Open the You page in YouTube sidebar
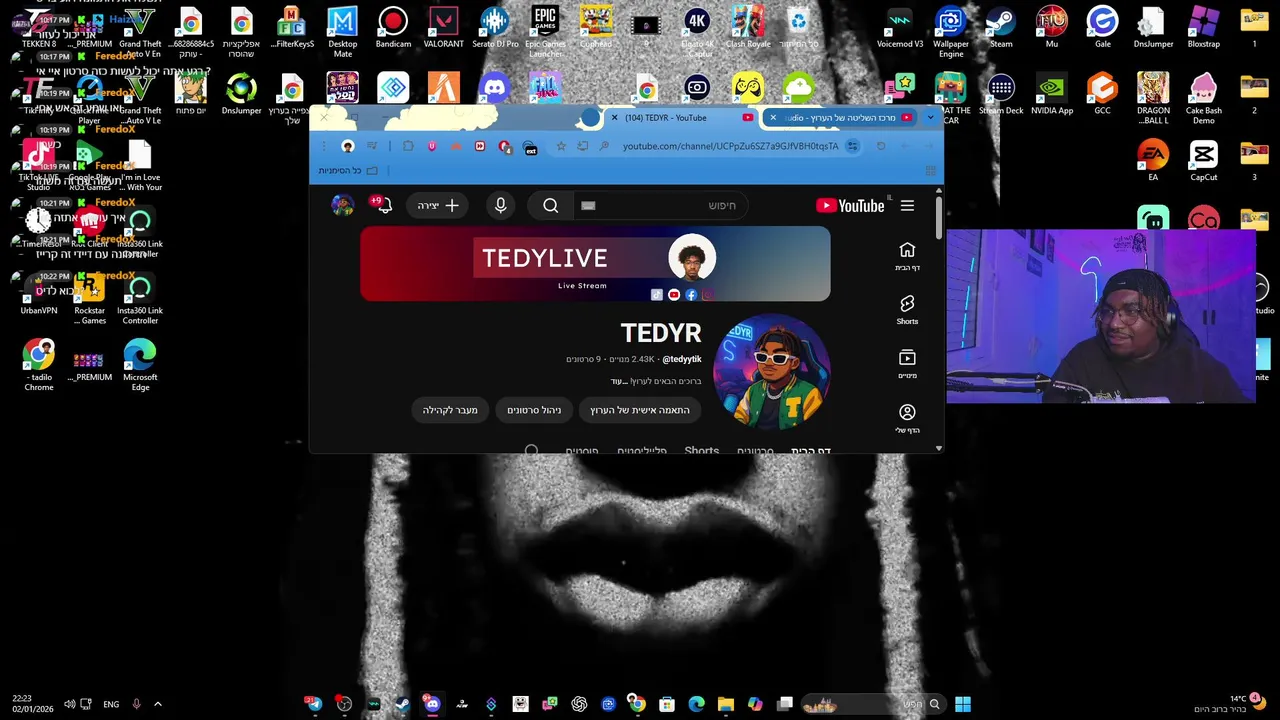 [x=907, y=419]
